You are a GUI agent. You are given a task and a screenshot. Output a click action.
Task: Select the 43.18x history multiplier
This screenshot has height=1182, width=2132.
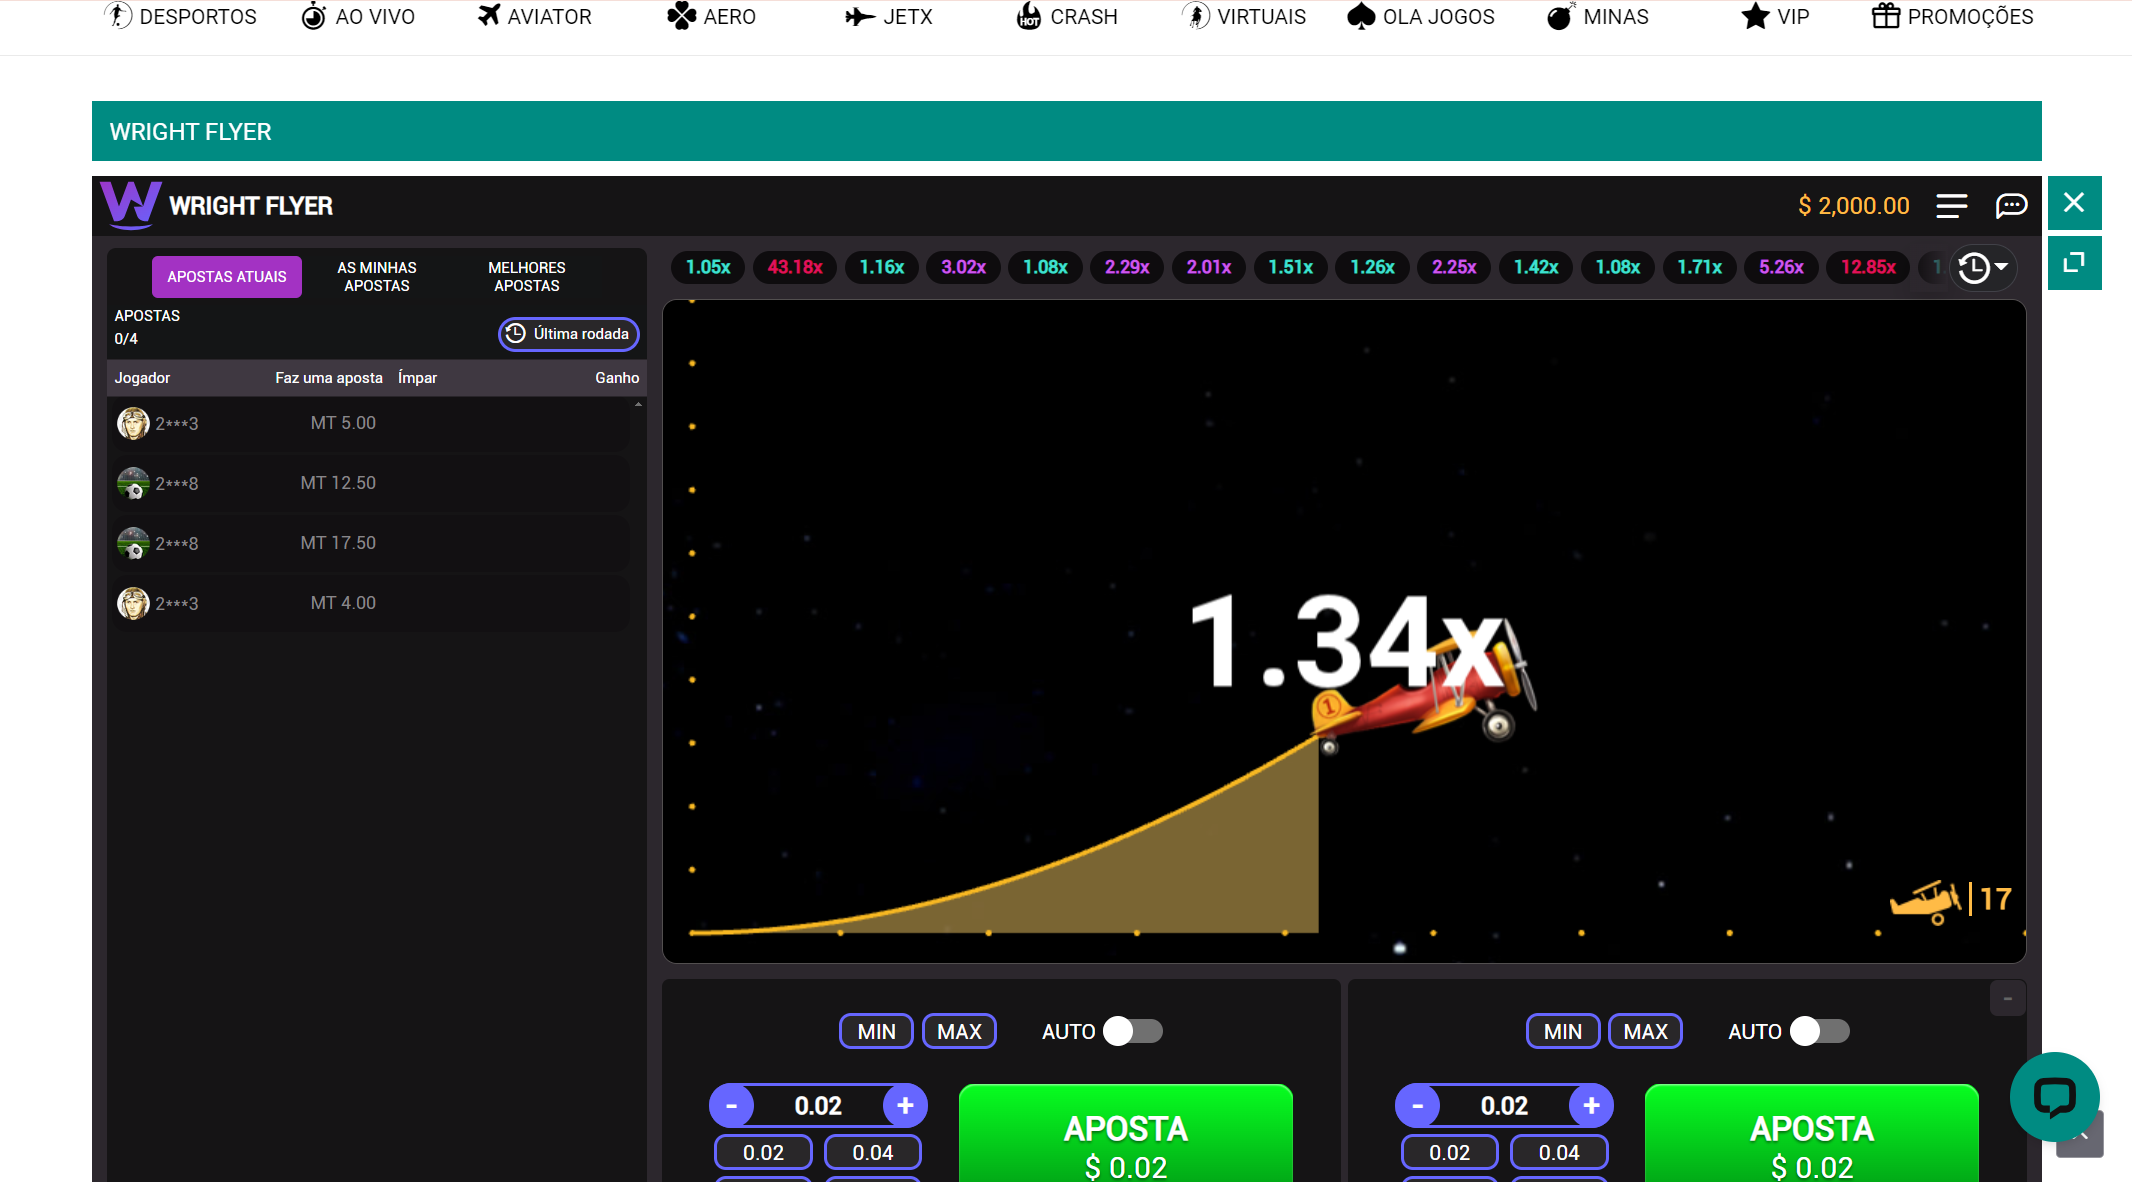(794, 267)
